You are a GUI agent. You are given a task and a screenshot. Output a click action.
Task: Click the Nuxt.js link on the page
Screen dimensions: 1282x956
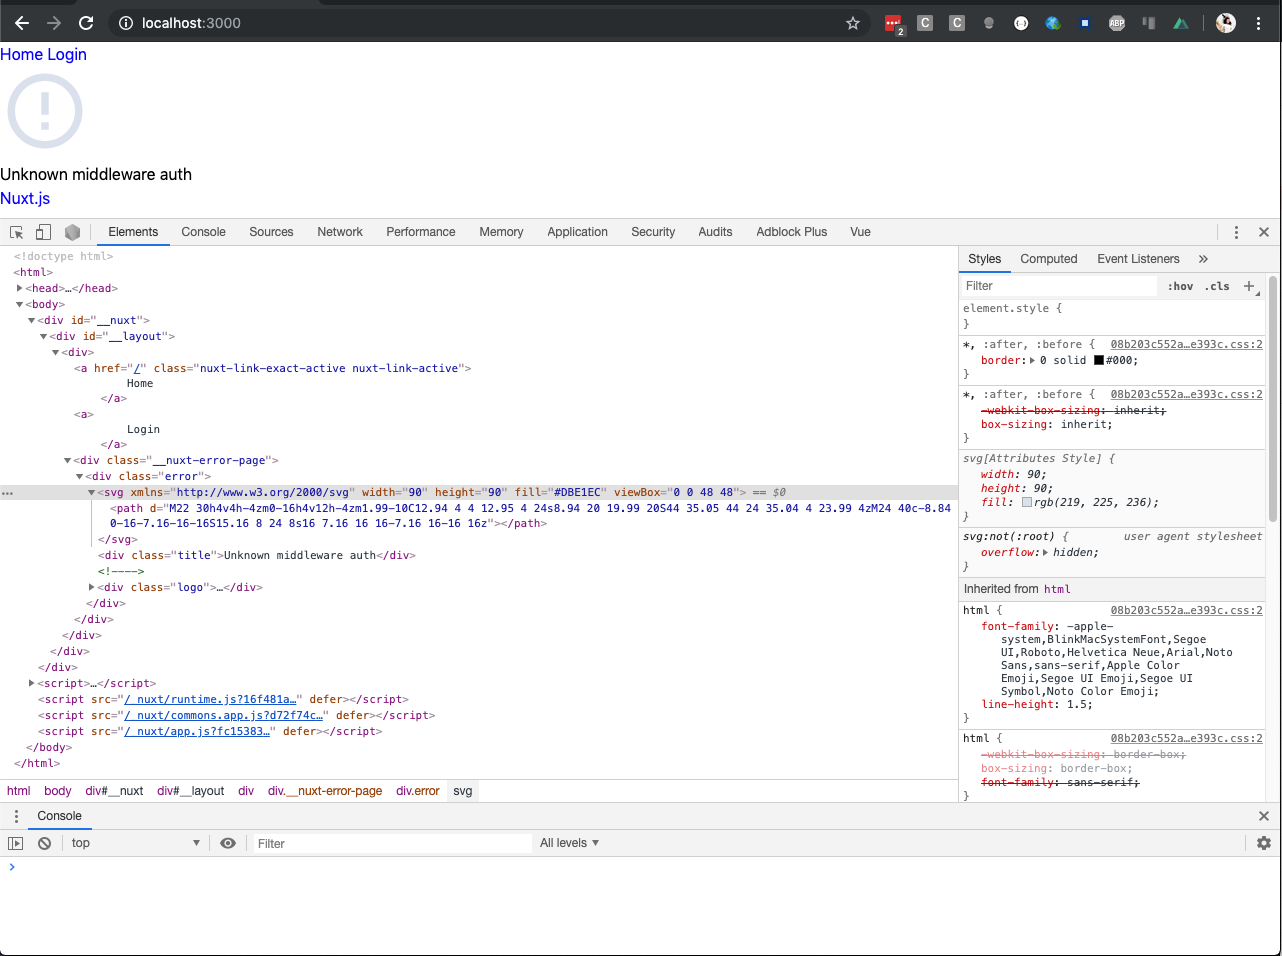click(25, 198)
